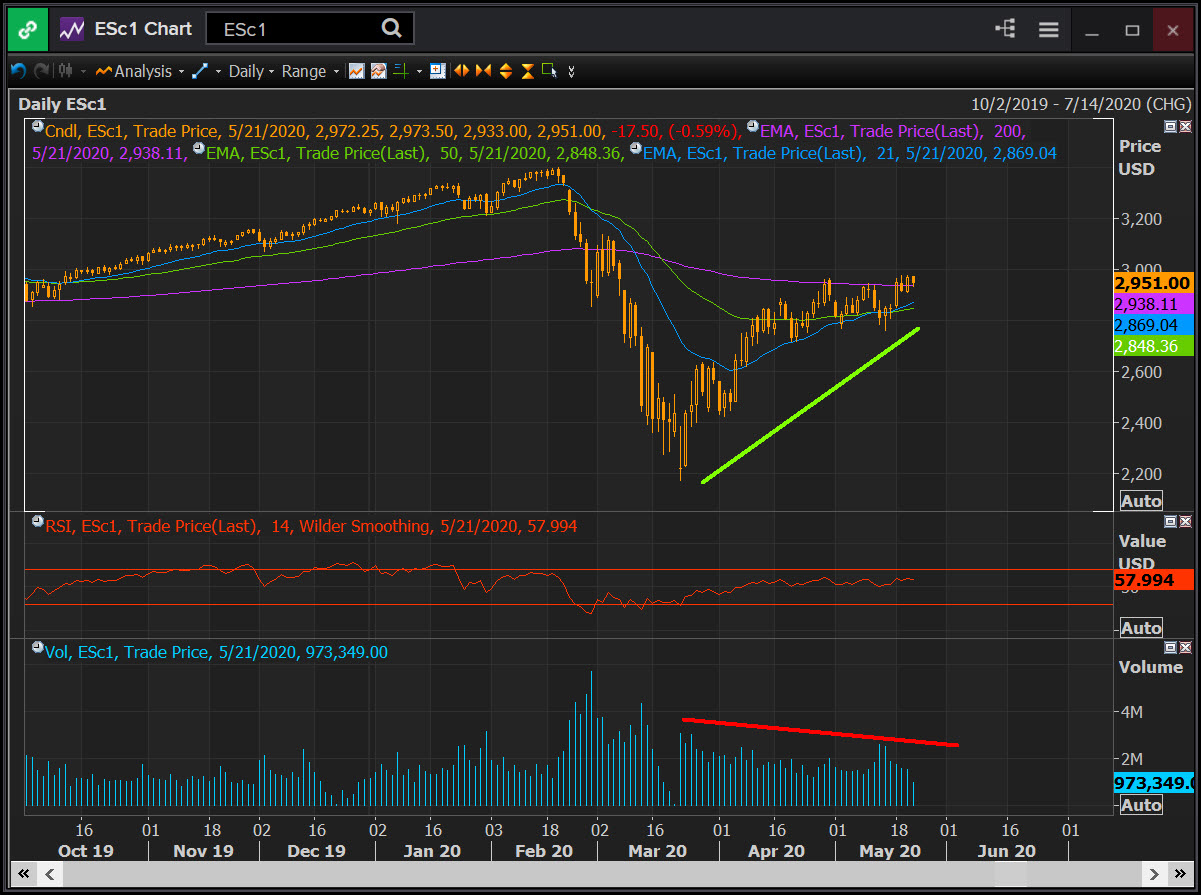
Task: Toggle Auto scaling on the price axis
Action: (1141, 501)
